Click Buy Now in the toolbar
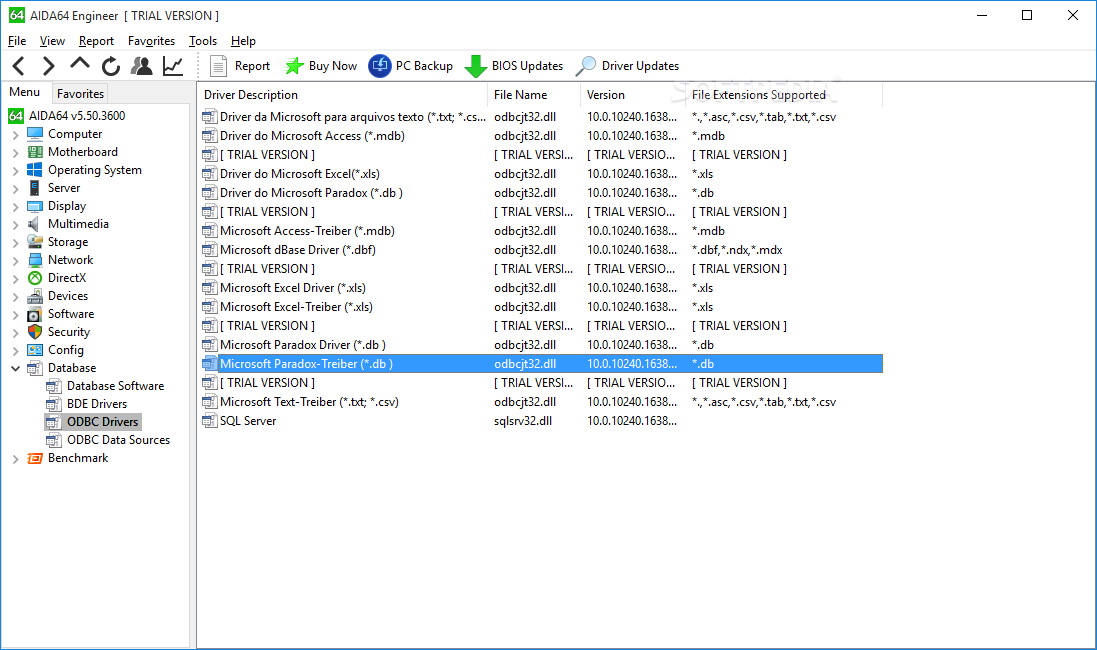Image resolution: width=1097 pixels, height=650 pixels. click(321, 66)
